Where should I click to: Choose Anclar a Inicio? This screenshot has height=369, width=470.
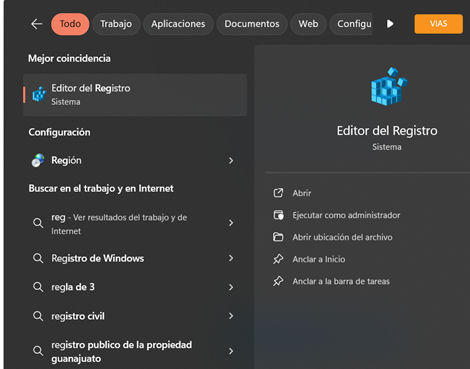pyautogui.click(x=319, y=259)
